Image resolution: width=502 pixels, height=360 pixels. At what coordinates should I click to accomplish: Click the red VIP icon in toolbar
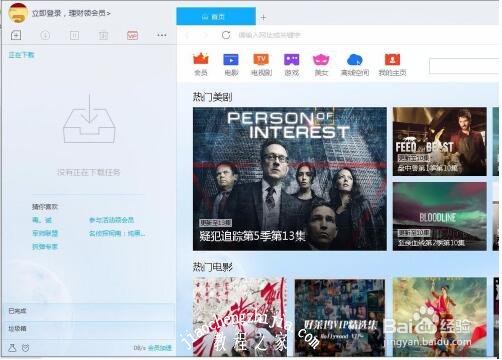[132, 35]
